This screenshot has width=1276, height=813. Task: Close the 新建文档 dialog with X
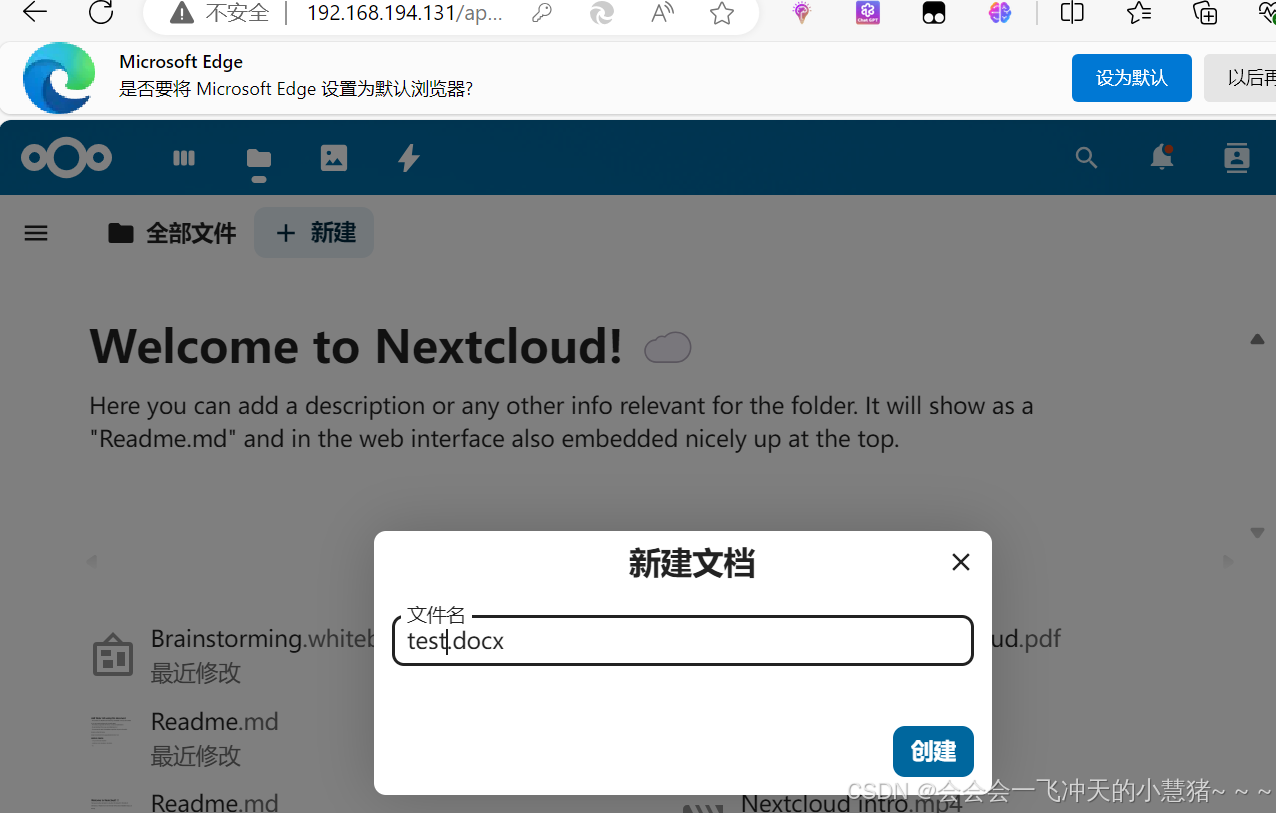pyautogui.click(x=961, y=562)
